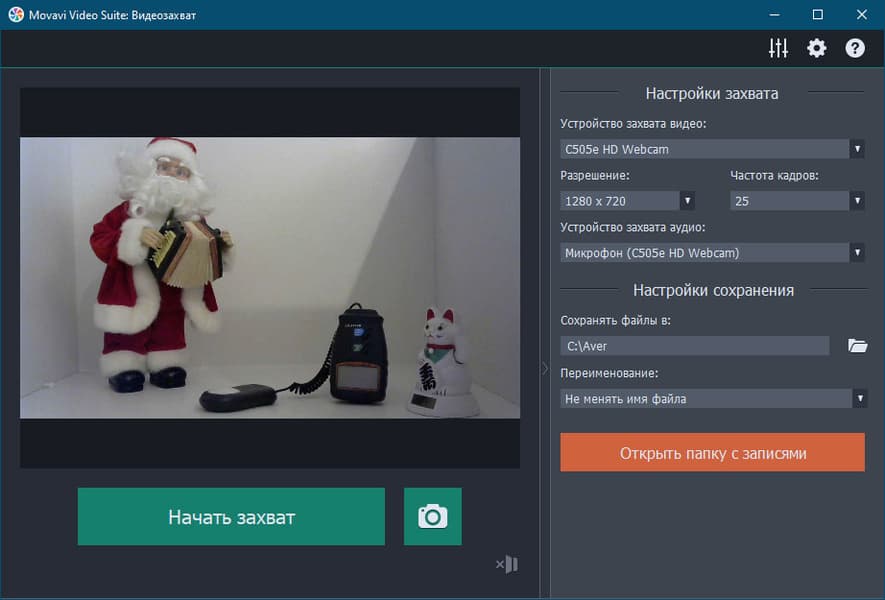Collapse the settings panel with side chevron
The width and height of the screenshot is (885, 600).
[x=545, y=369]
